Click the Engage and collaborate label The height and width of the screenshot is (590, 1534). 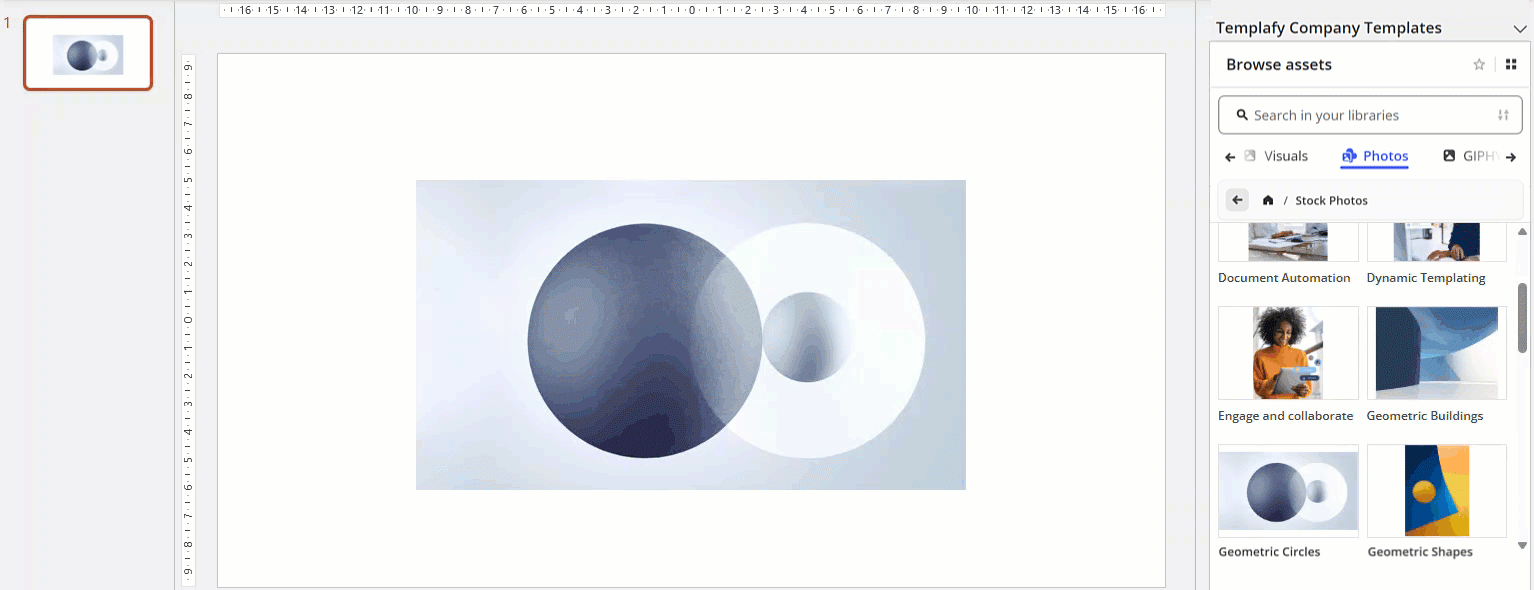pos(1285,416)
